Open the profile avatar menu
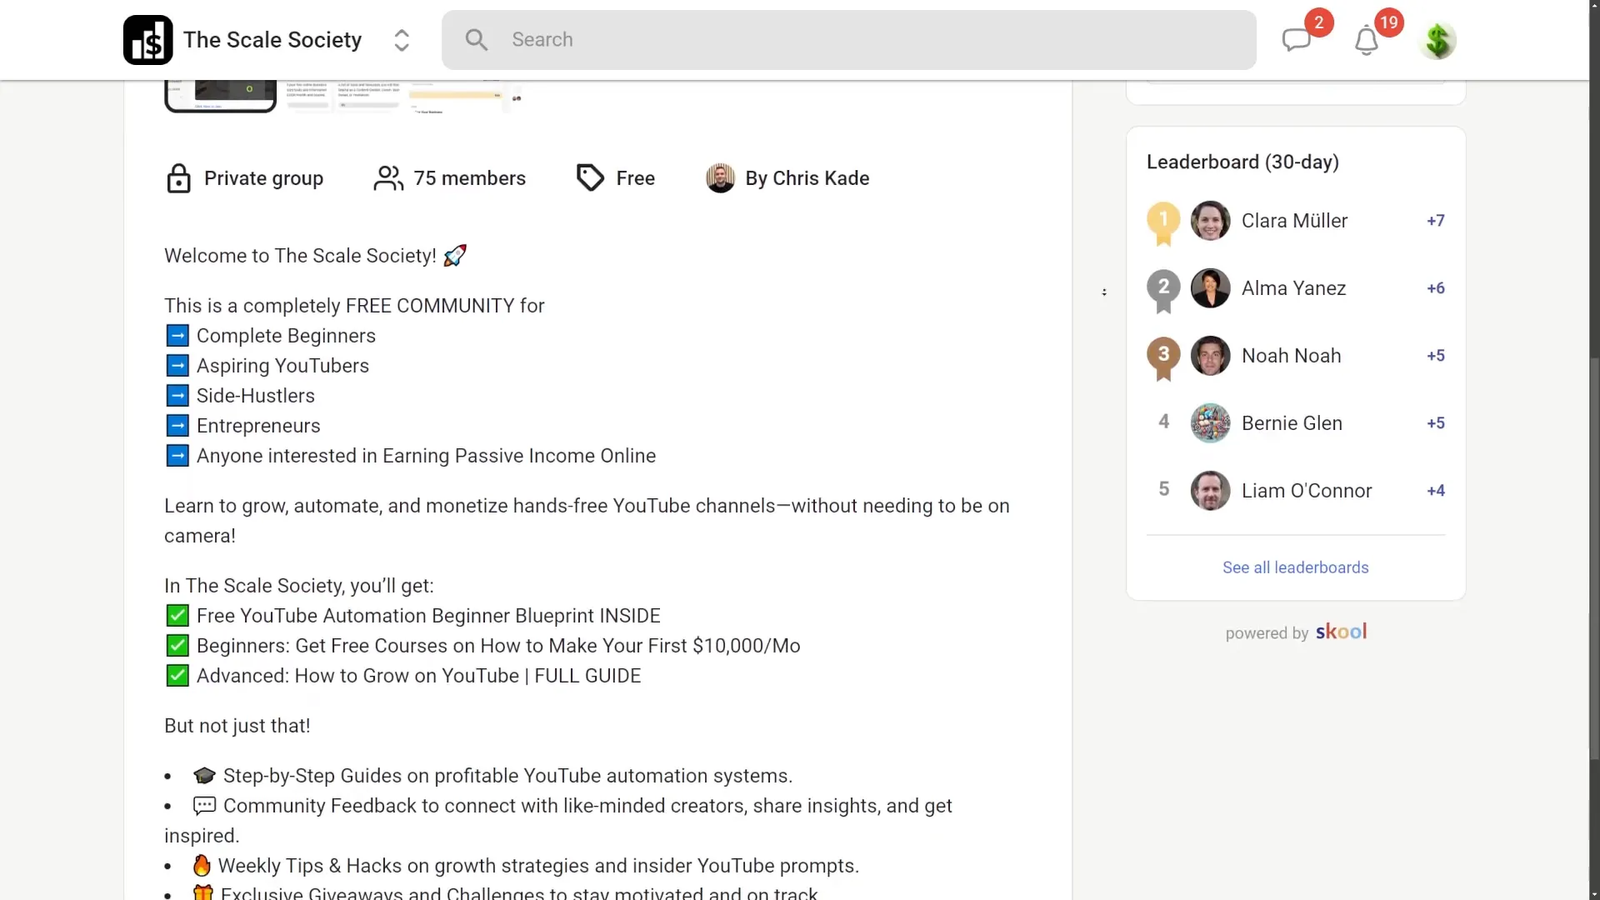 [x=1438, y=40]
